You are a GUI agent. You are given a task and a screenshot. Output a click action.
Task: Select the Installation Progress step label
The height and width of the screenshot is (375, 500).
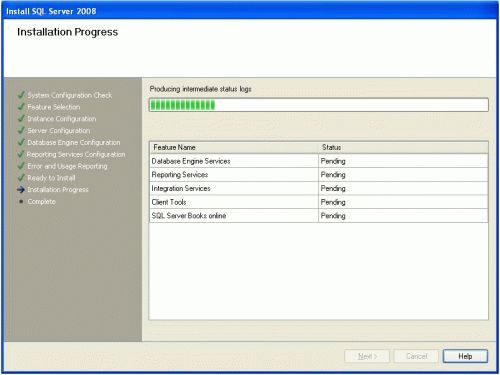58,190
